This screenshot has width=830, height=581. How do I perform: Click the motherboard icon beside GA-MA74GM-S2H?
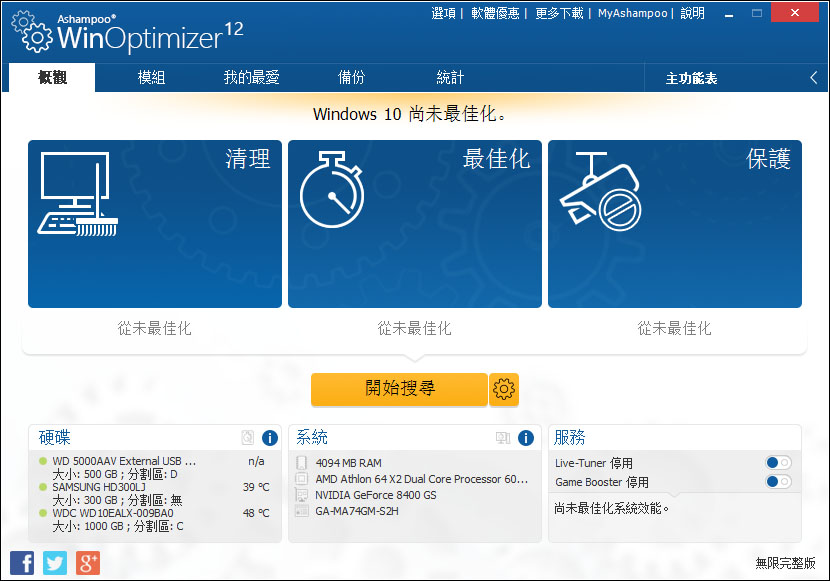301,511
